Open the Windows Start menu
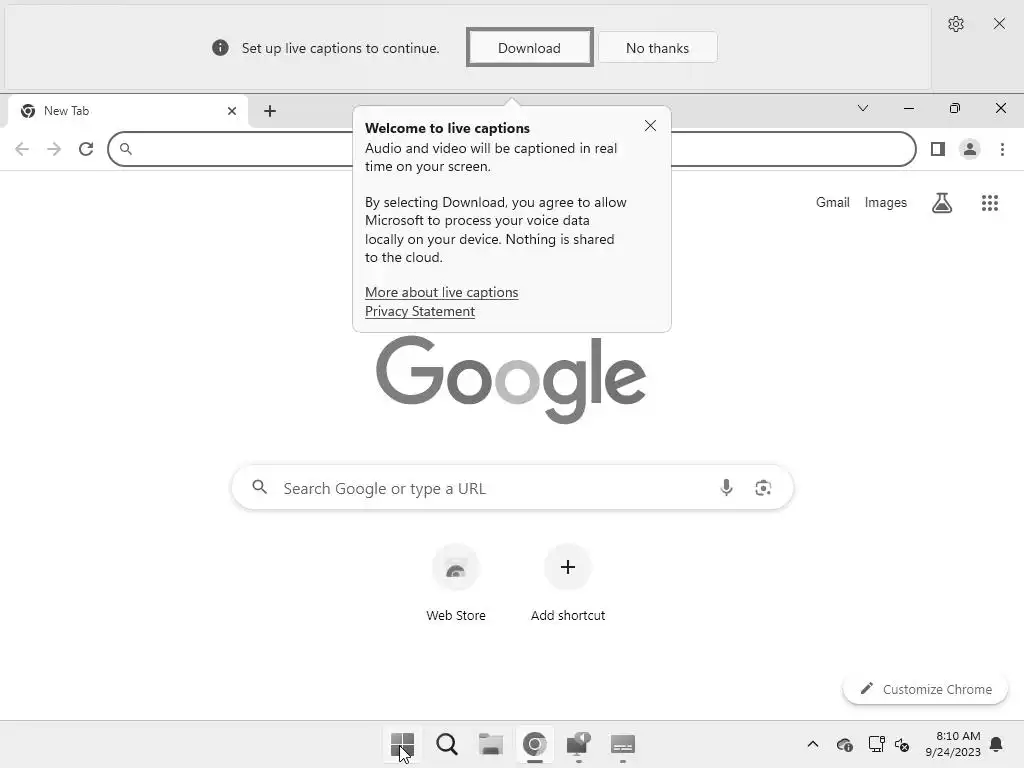1024x768 pixels. [x=402, y=744]
